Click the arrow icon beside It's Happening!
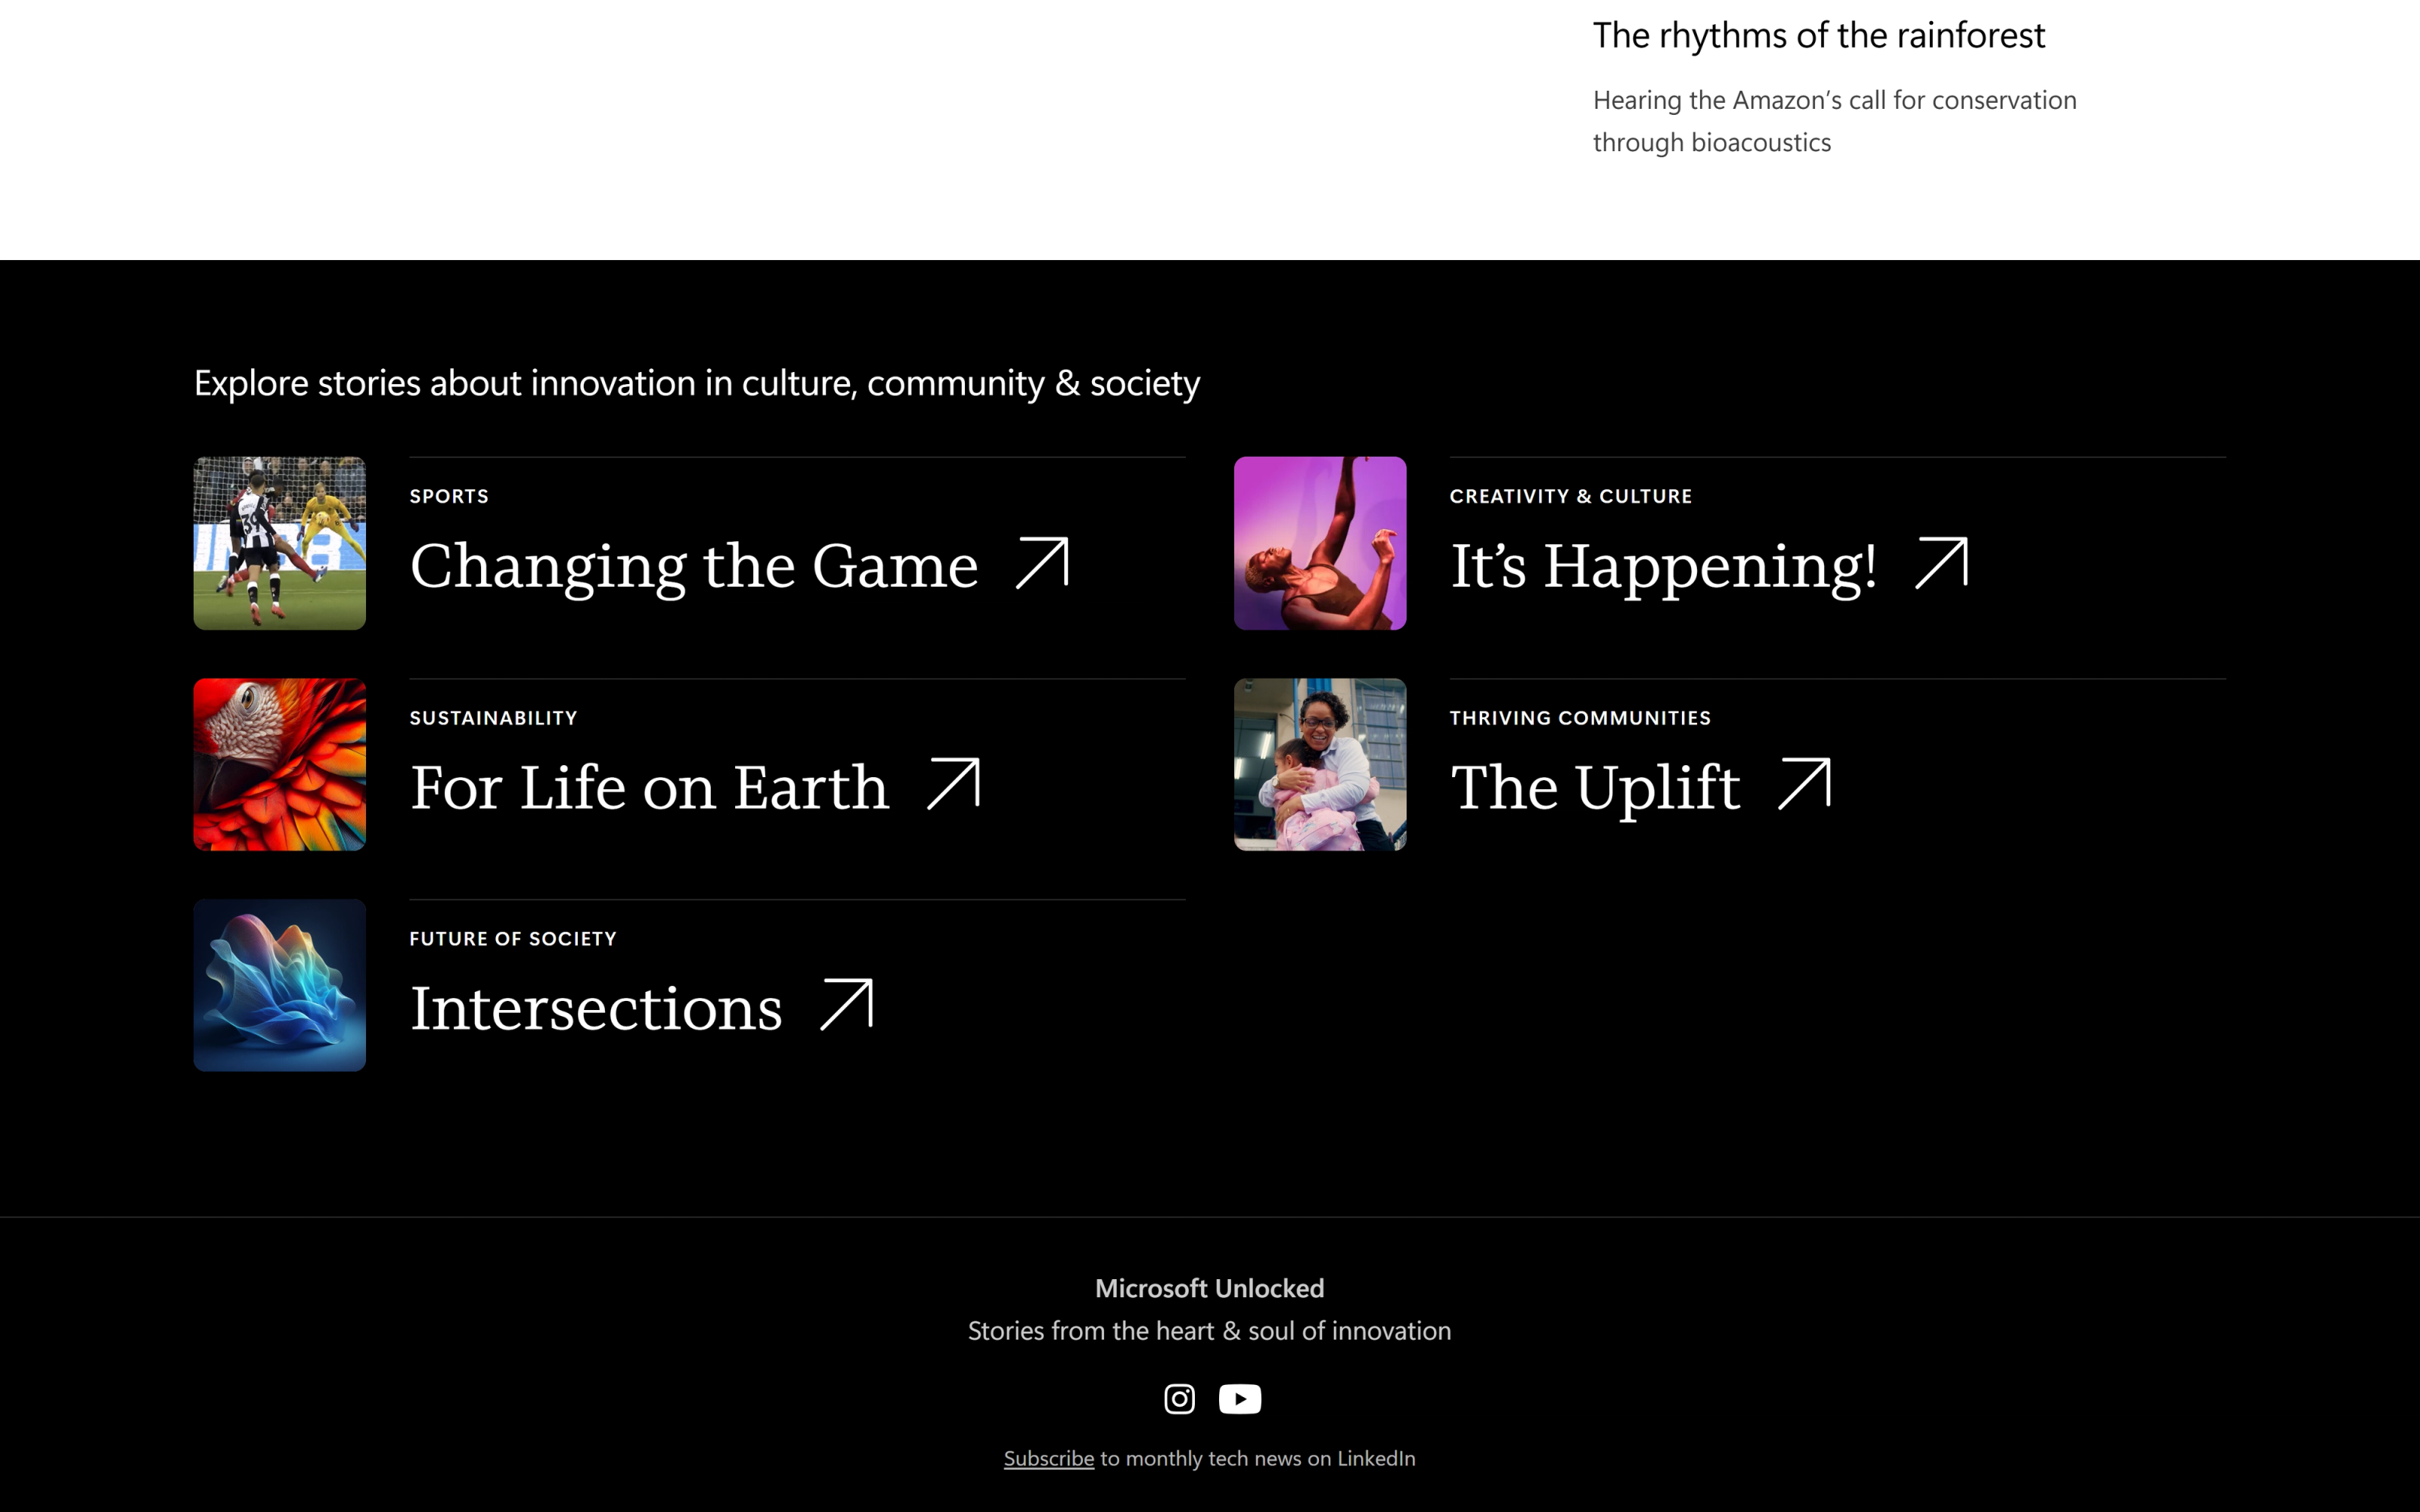 tap(1941, 563)
